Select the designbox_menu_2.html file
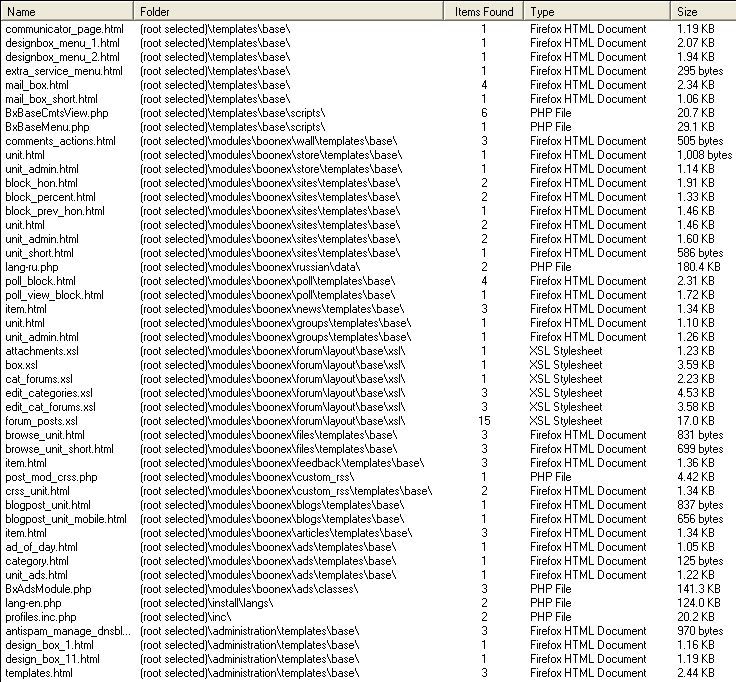The height and width of the screenshot is (682, 736). pos(59,57)
